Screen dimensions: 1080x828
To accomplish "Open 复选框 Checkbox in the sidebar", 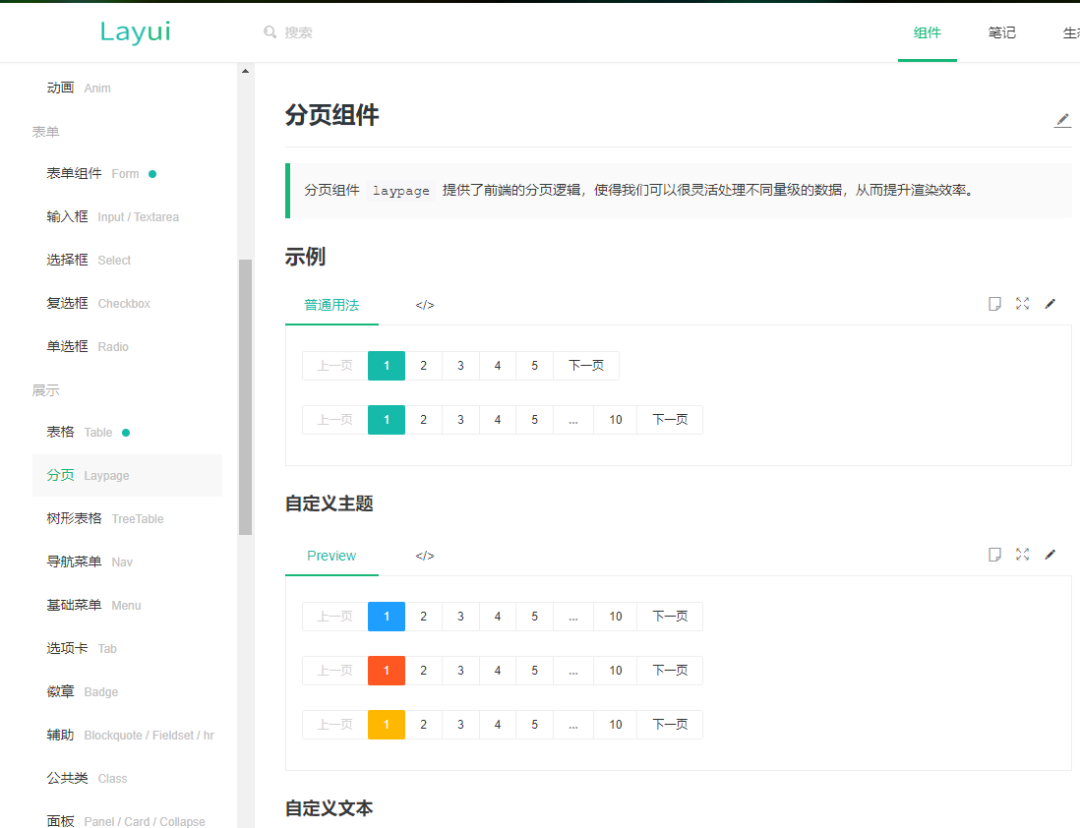I will [x=98, y=303].
